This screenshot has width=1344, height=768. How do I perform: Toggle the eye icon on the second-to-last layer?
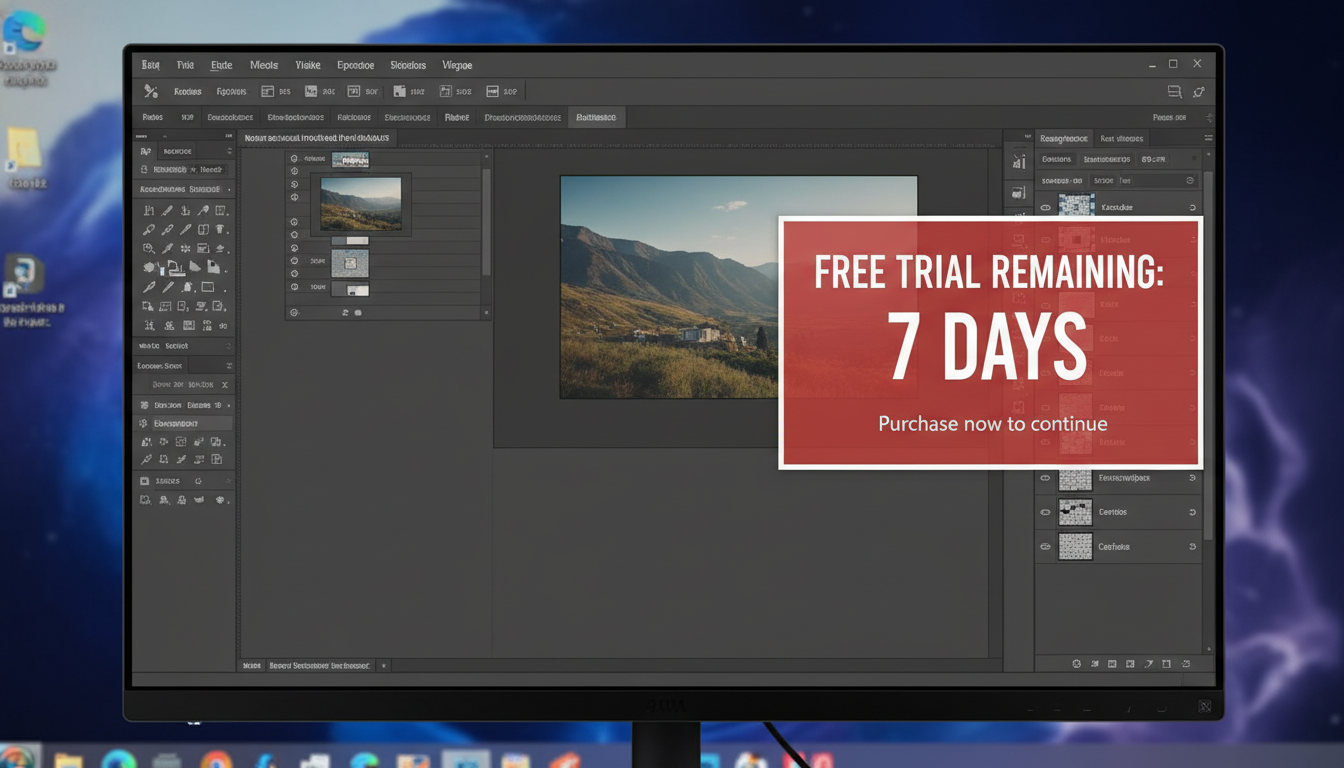point(1044,512)
